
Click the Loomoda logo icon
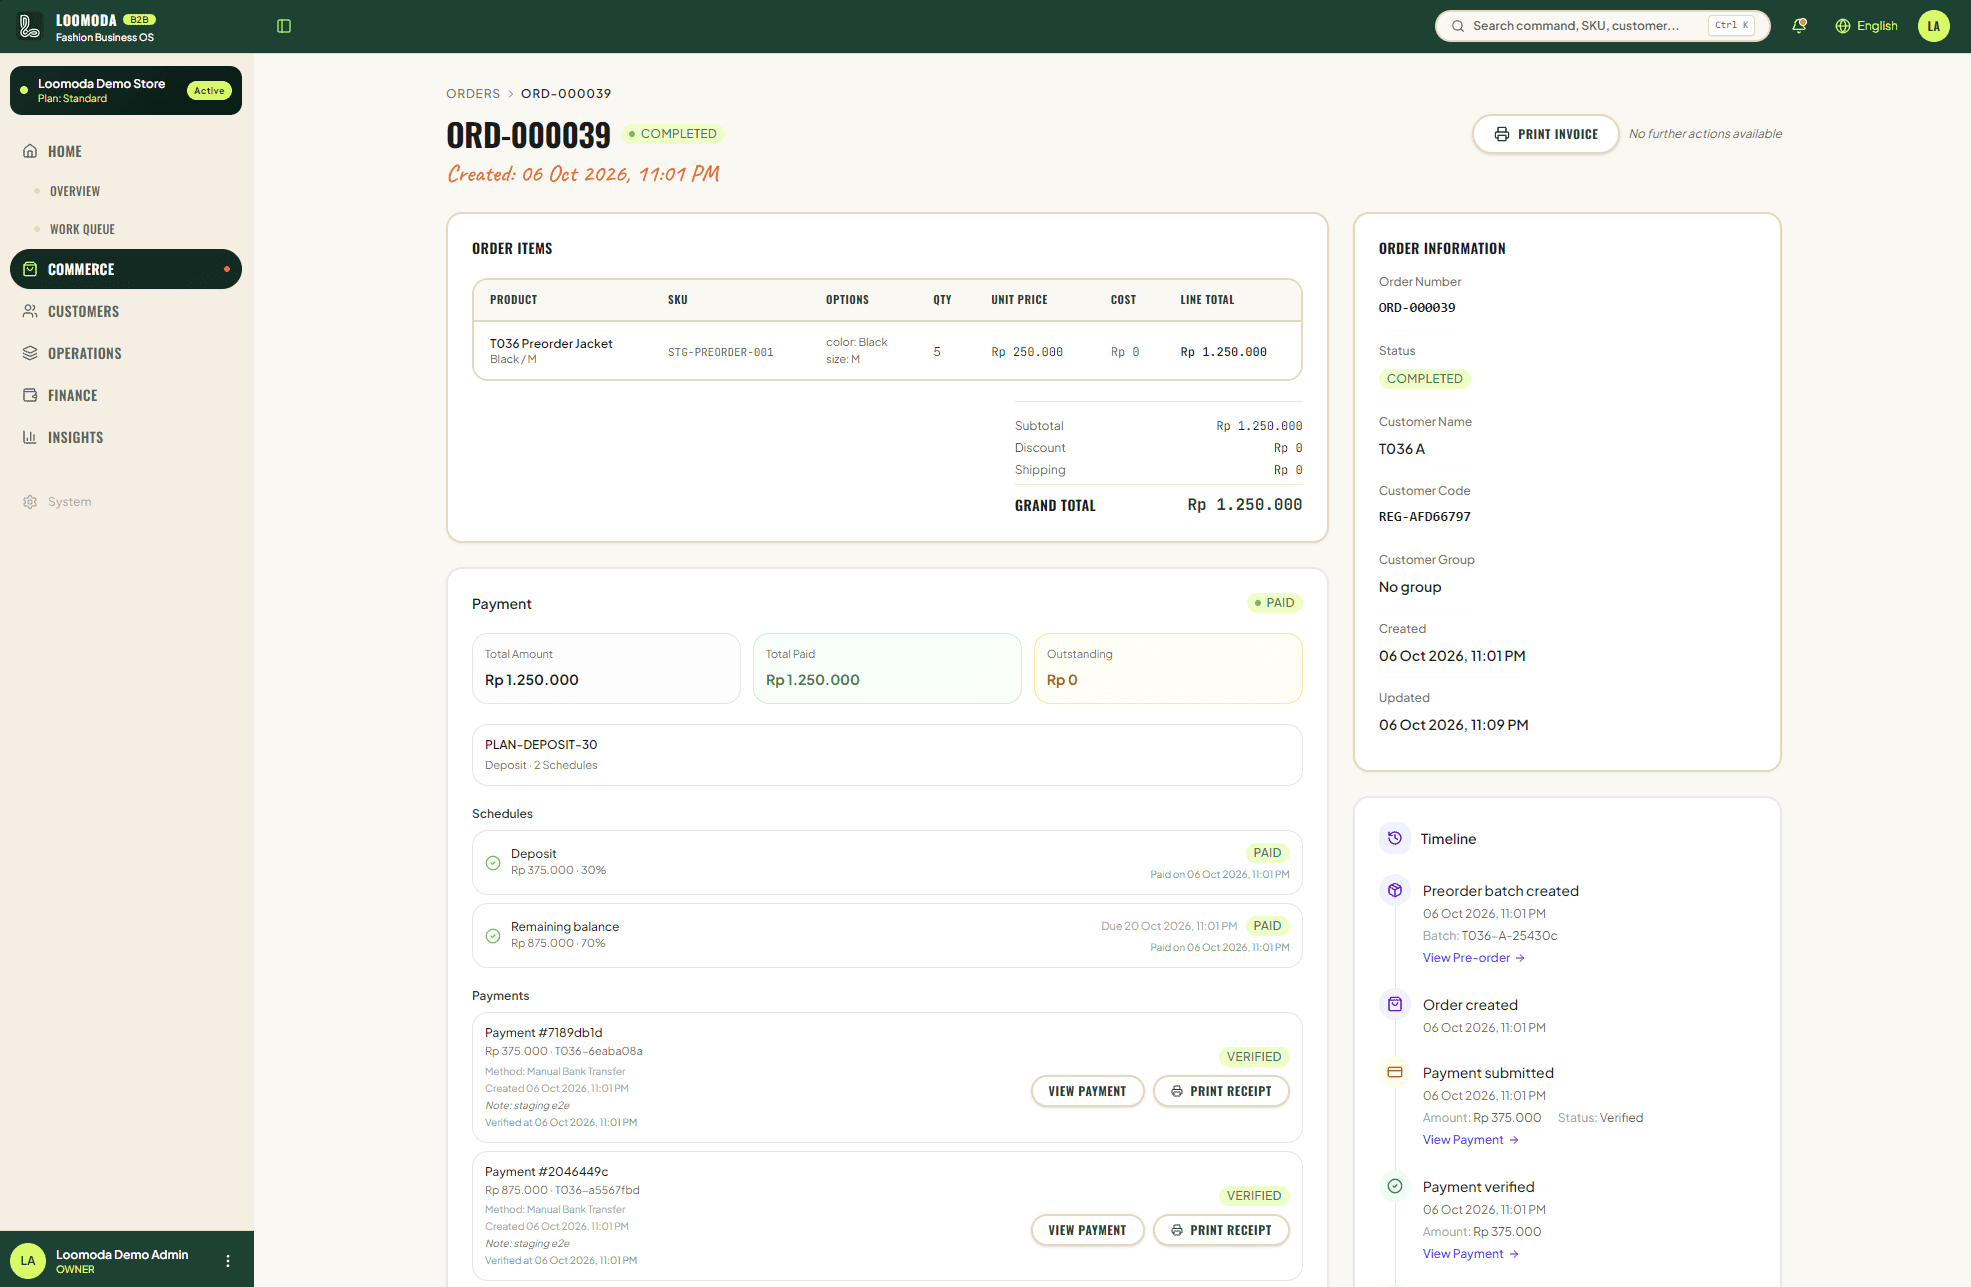point(29,26)
